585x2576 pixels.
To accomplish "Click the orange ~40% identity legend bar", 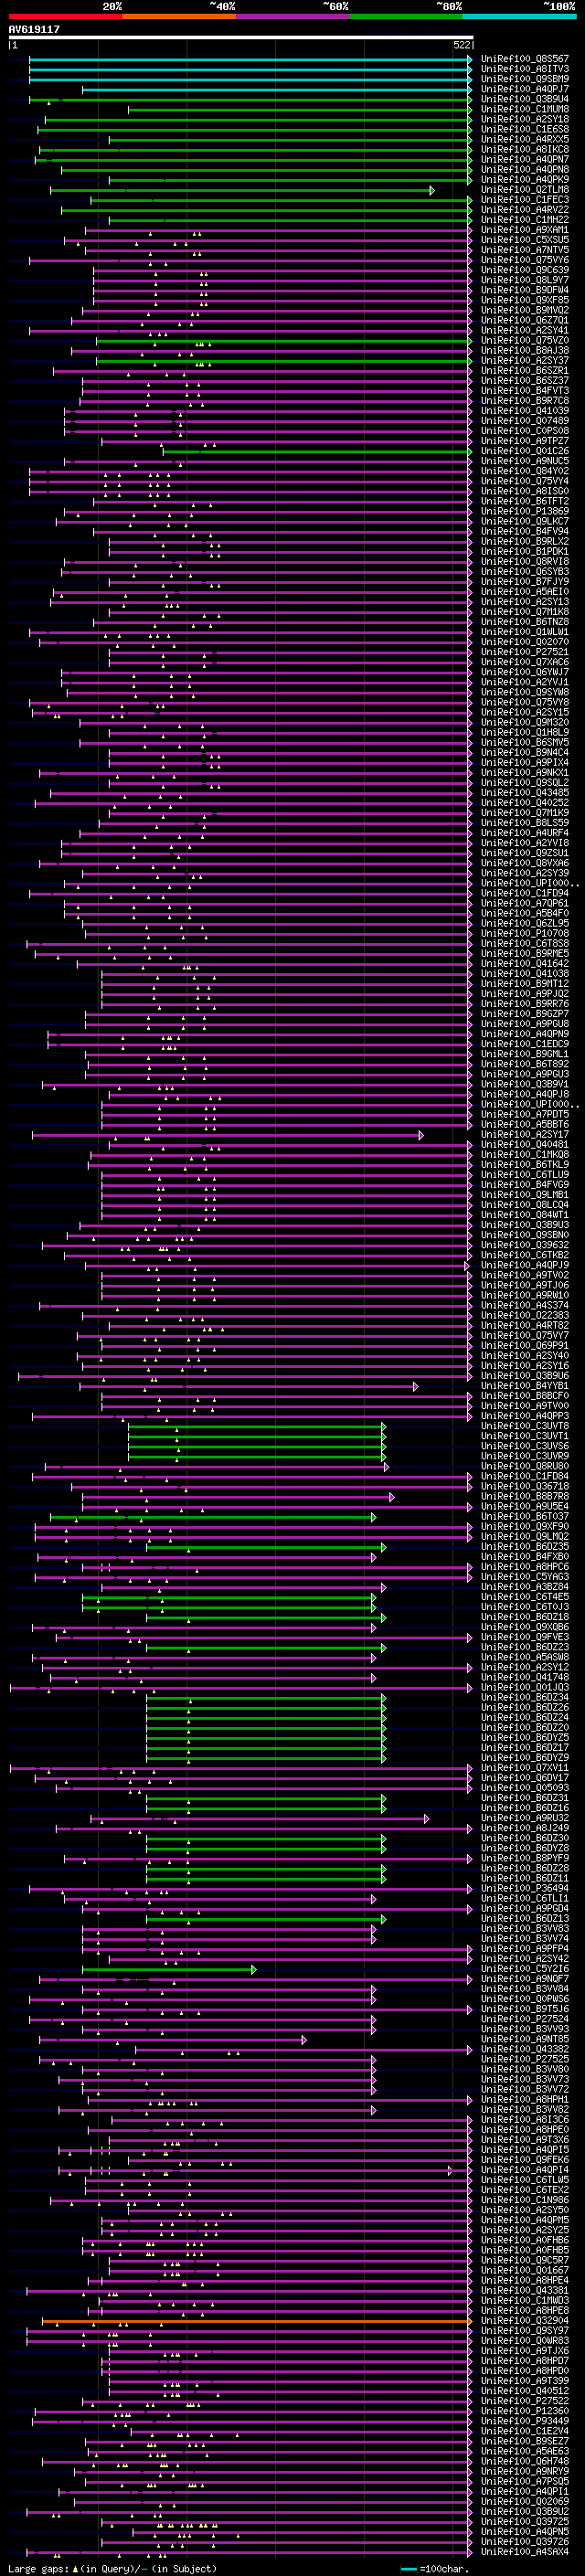I will [180, 17].
